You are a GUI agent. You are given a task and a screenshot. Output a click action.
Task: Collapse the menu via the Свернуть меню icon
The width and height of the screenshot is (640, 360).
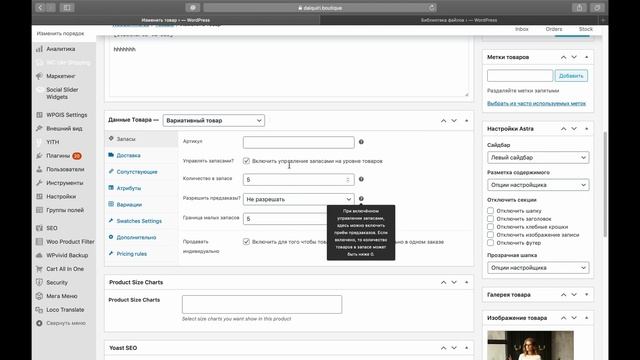(39, 323)
